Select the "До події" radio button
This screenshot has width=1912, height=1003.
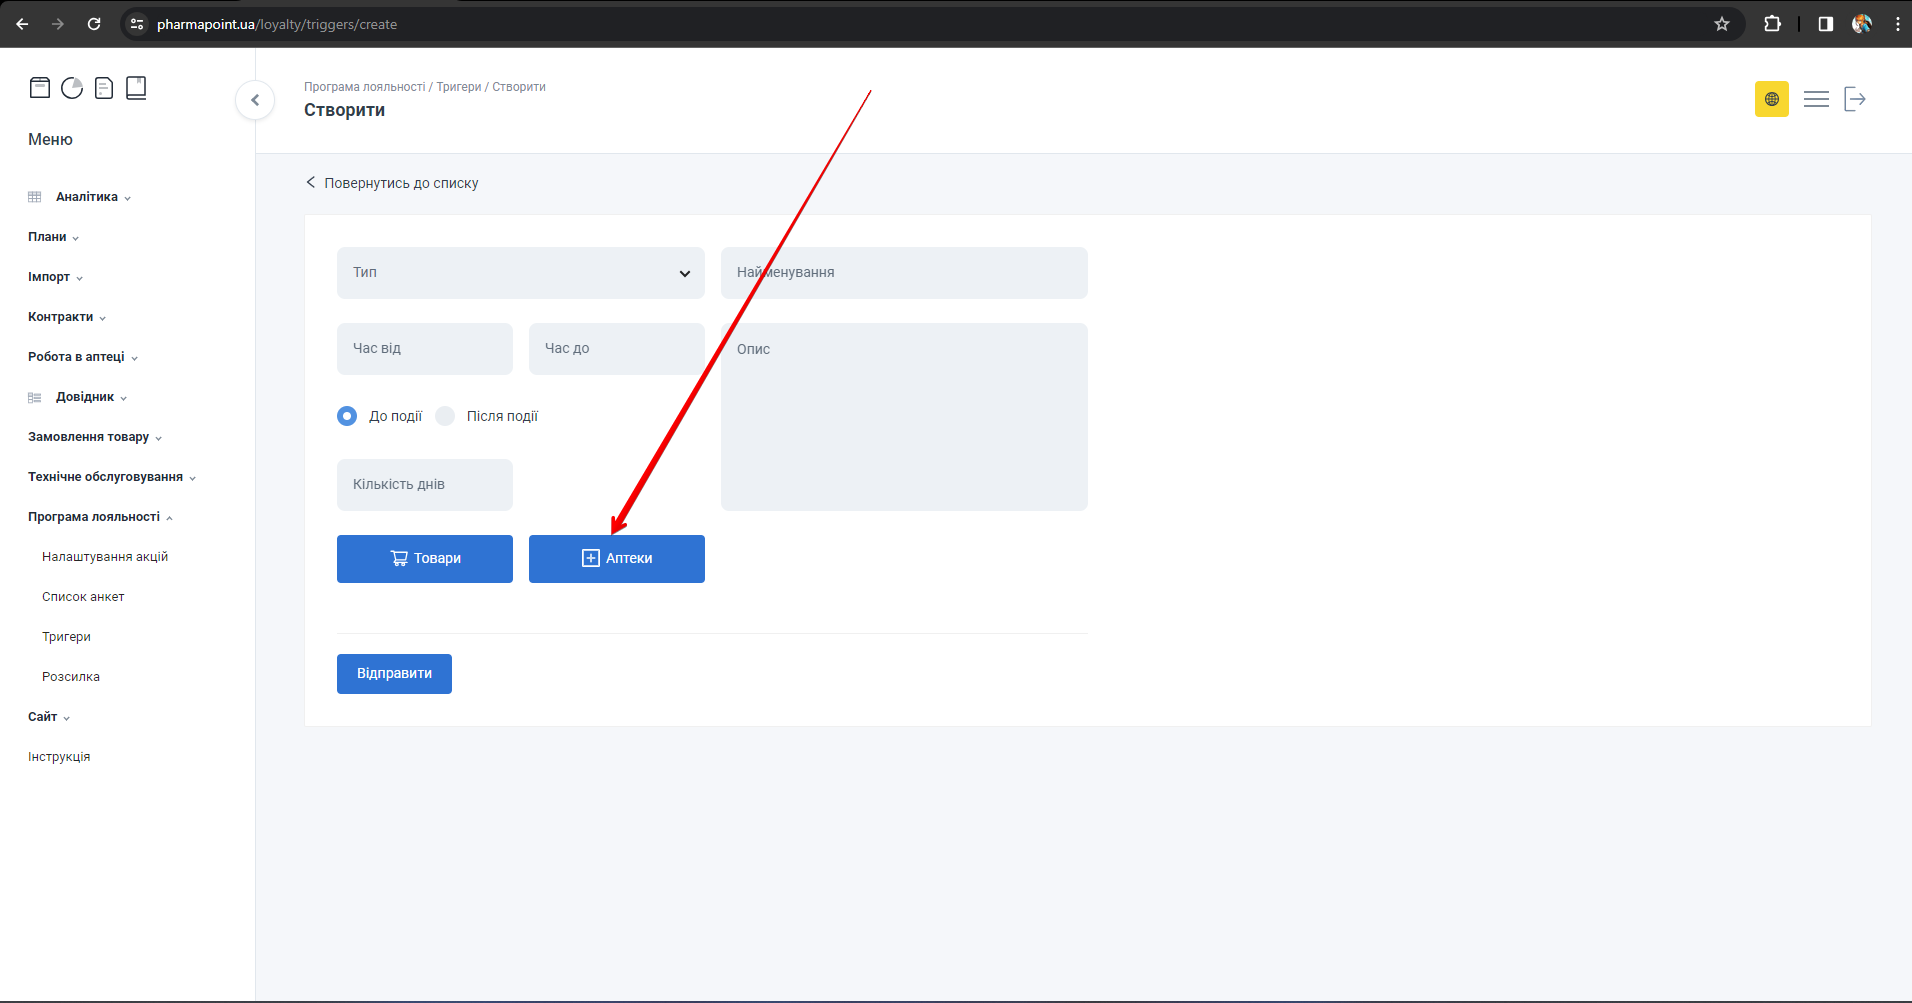[347, 416]
